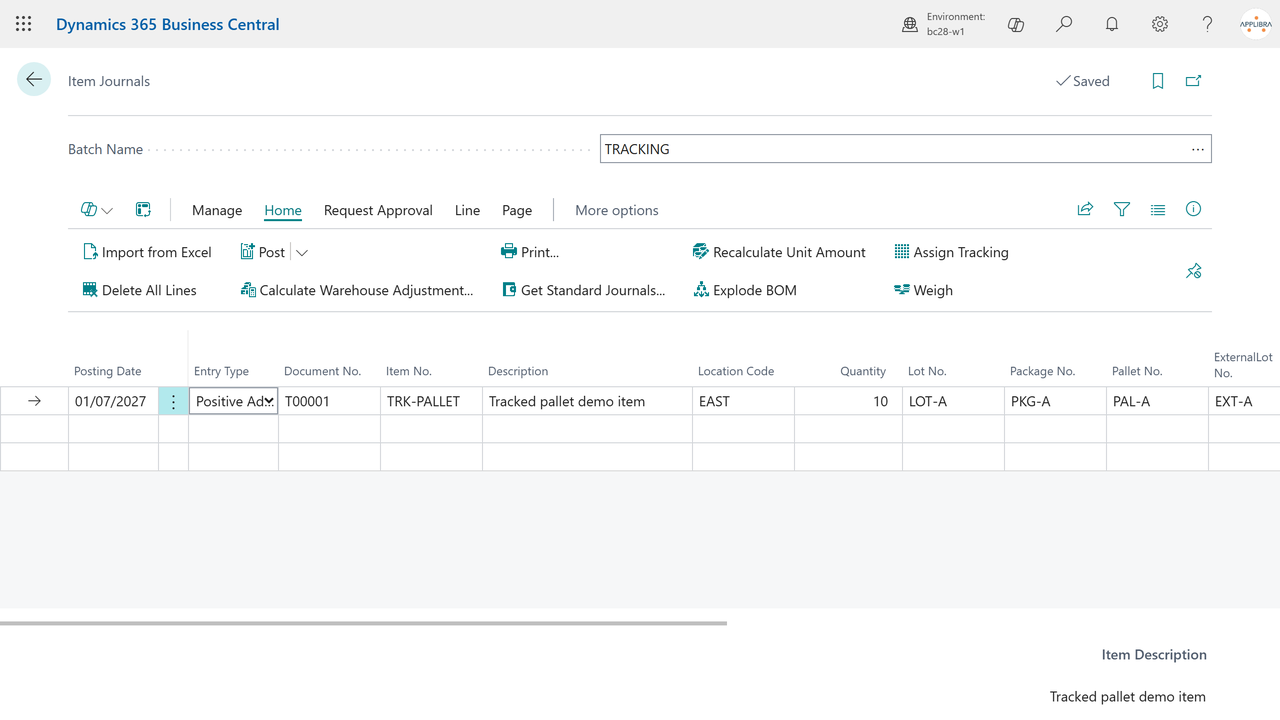The width and height of the screenshot is (1280, 720).
Task: Expand the Post dropdown arrow
Action: point(302,252)
